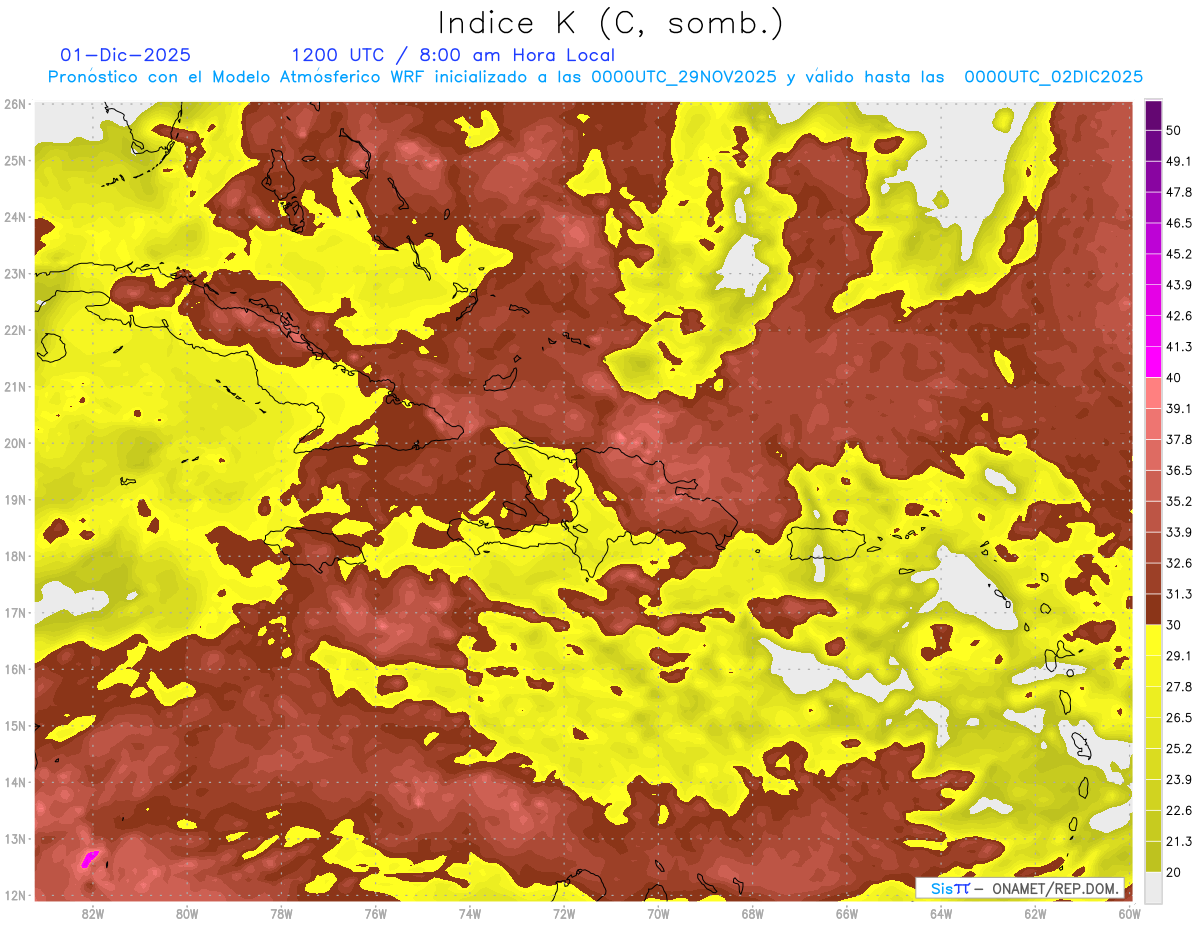Click '1200 UTC / 8:00 am Hora Local'
The image size is (1200, 927).
[x=453, y=55]
